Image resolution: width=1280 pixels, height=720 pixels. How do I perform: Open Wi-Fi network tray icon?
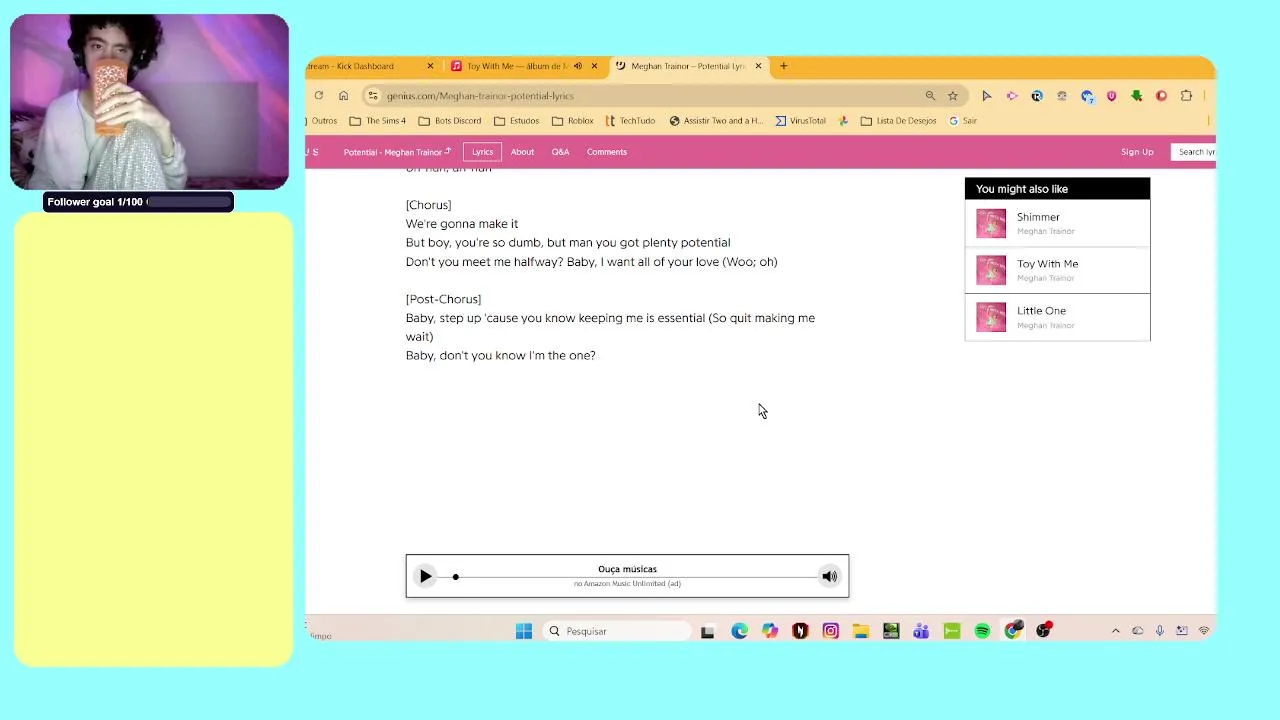coord(1204,631)
